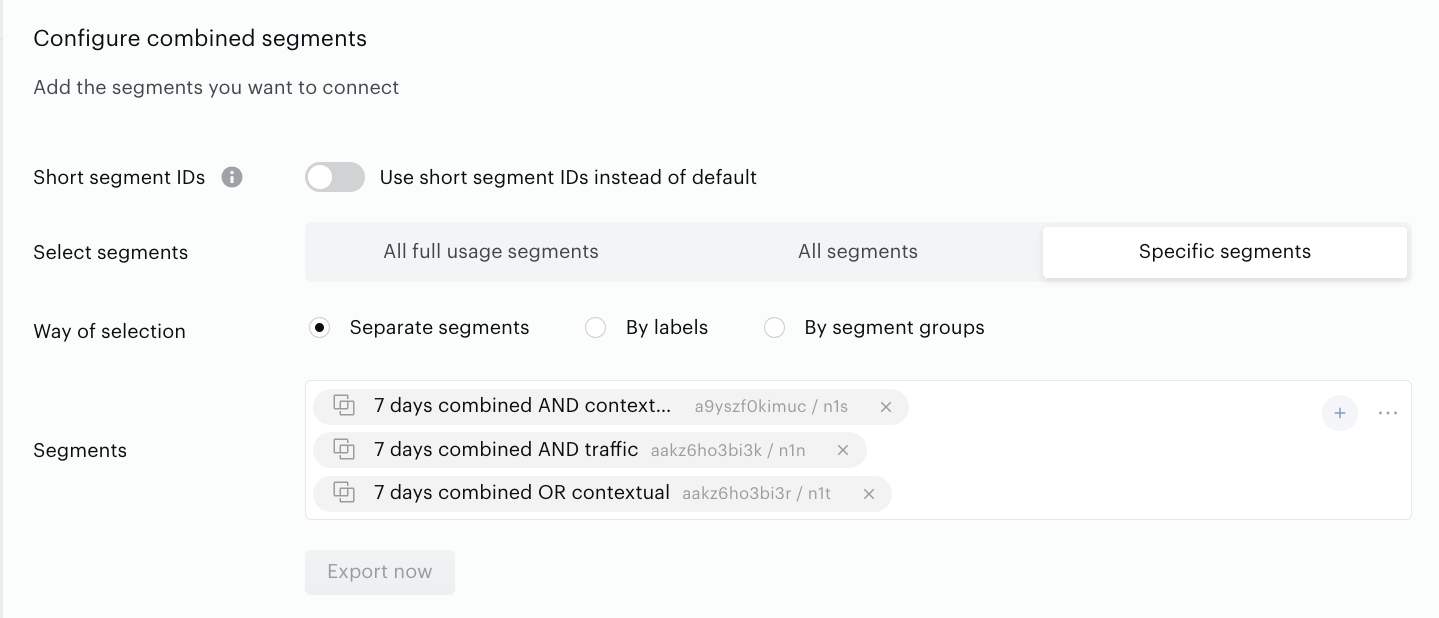Click the 7 days combined AND traffic name
Image resolution: width=1439 pixels, height=618 pixels.
(506, 450)
